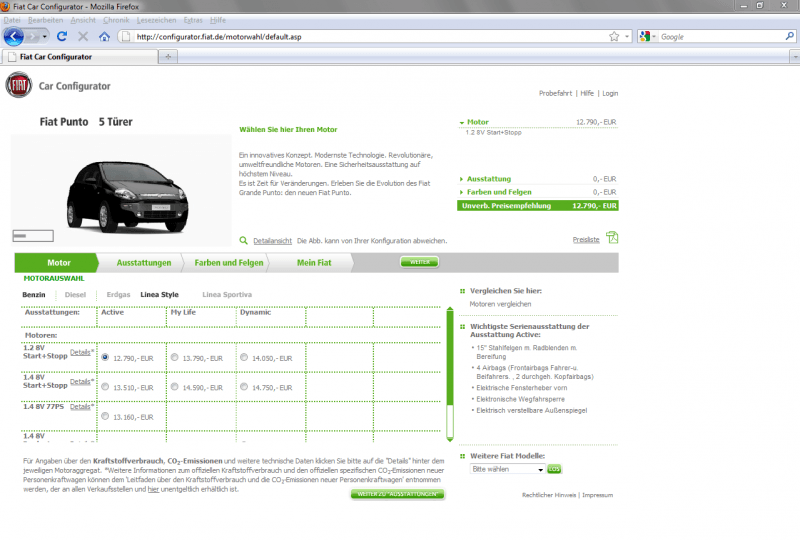Select 1.4 8V Start+Stopp Active 13.510 EUR
The width and height of the screenshot is (800, 540).
[105, 387]
